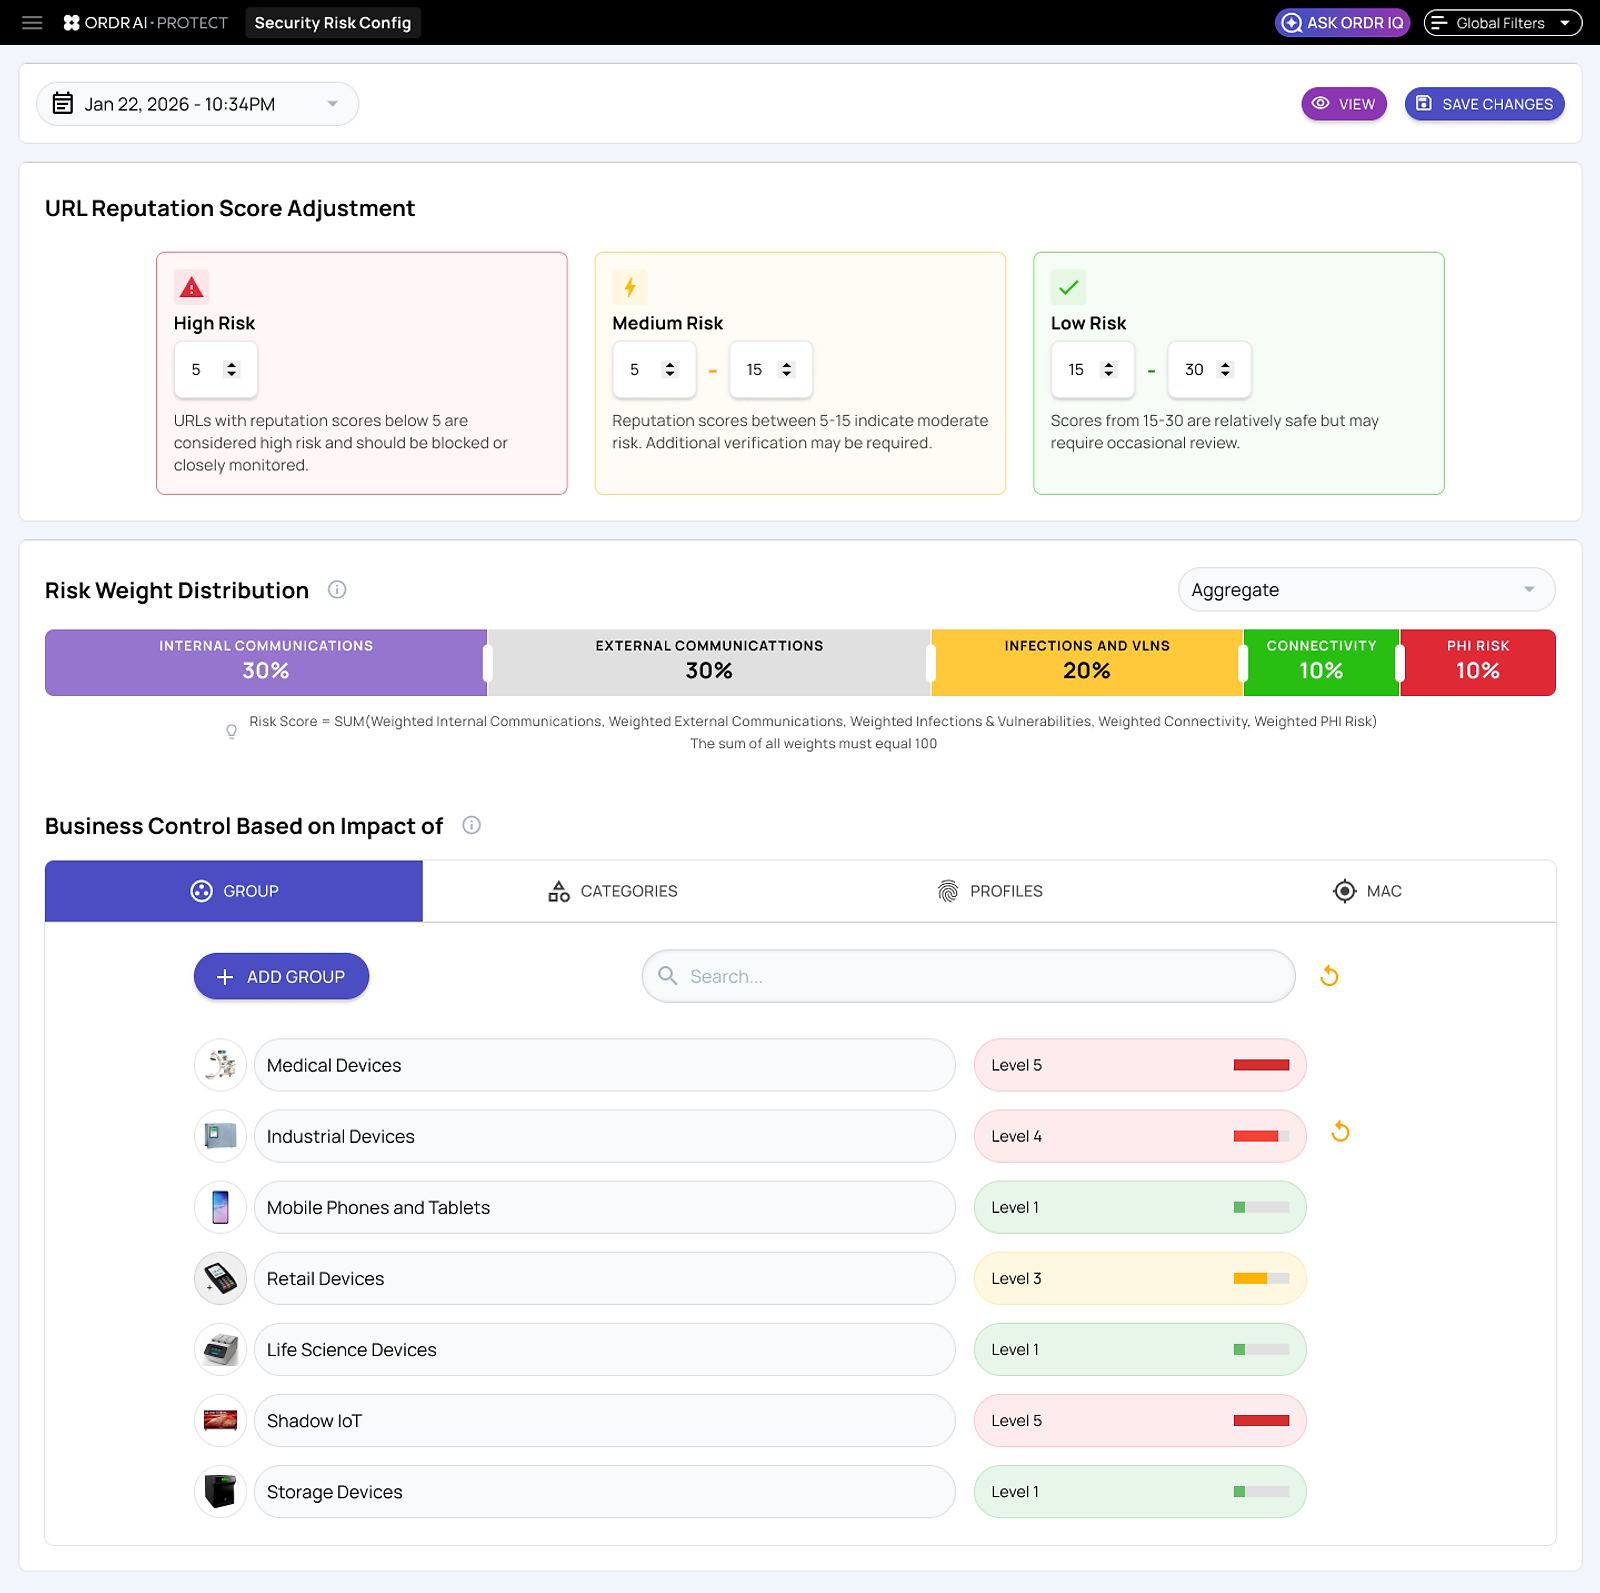Click the Low Risk checkmark icon
Viewport: 1600px width, 1593px height.
(1068, 287)
